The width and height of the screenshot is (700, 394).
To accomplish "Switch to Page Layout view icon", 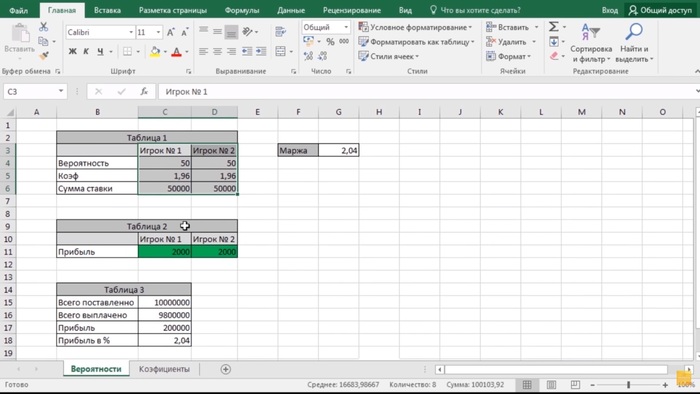I will 551,385.
